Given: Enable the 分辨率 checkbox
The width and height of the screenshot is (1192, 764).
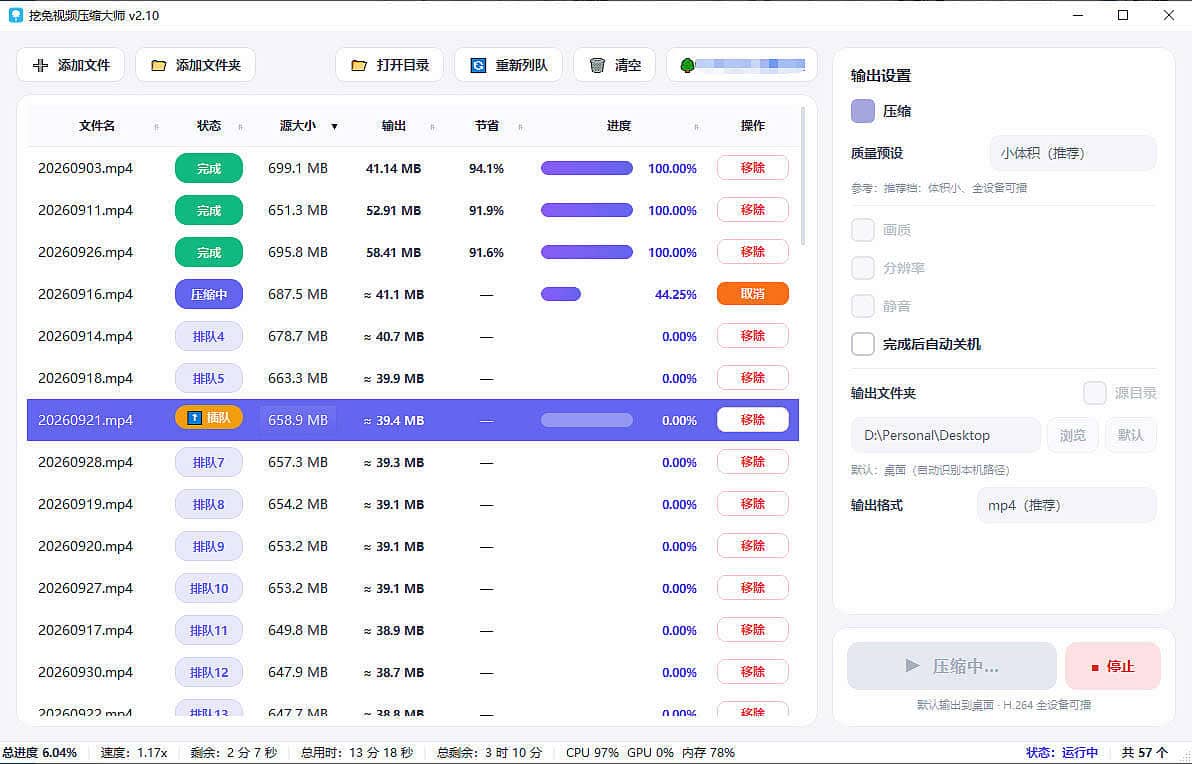Looking at the screenshot, I should point(863,268).
